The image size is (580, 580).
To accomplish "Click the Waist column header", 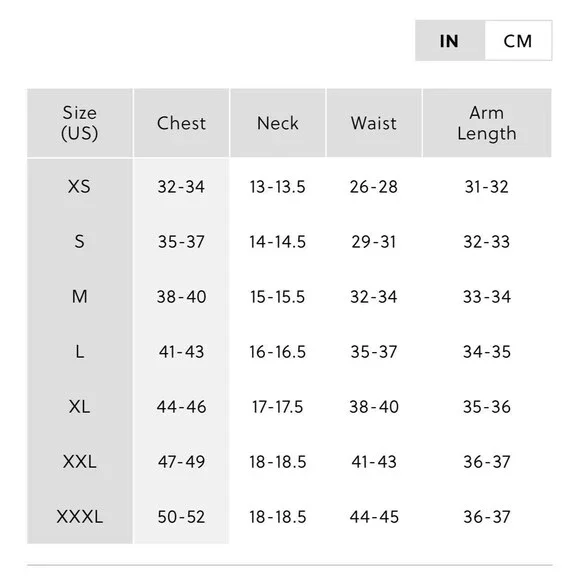I will [374, 123].
